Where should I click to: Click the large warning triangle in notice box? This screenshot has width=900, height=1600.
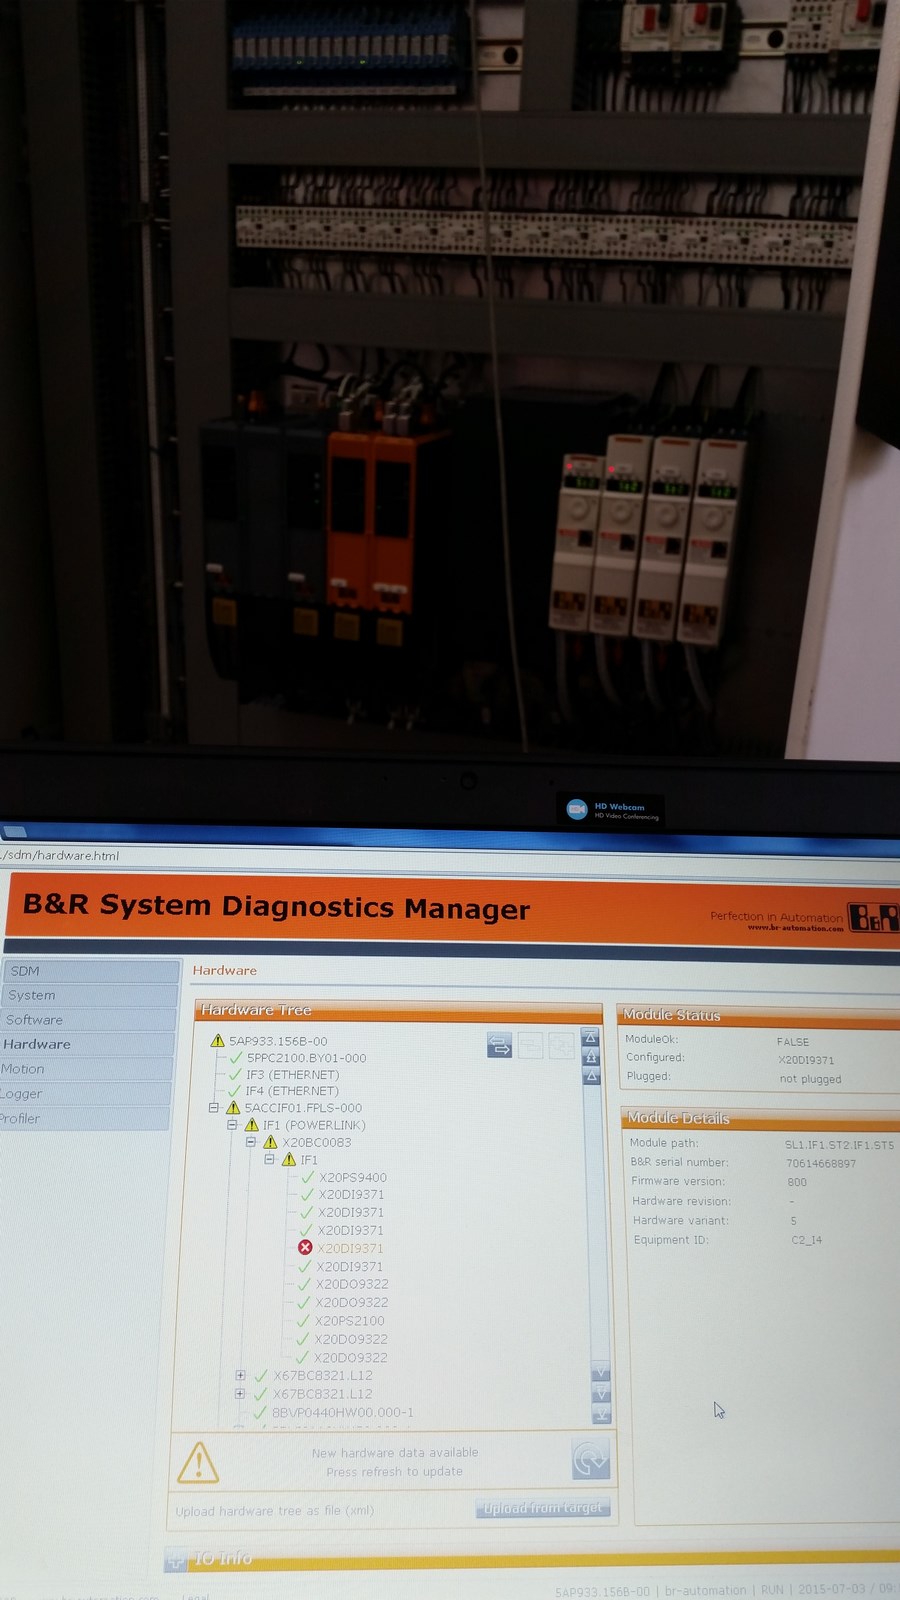198,1462
